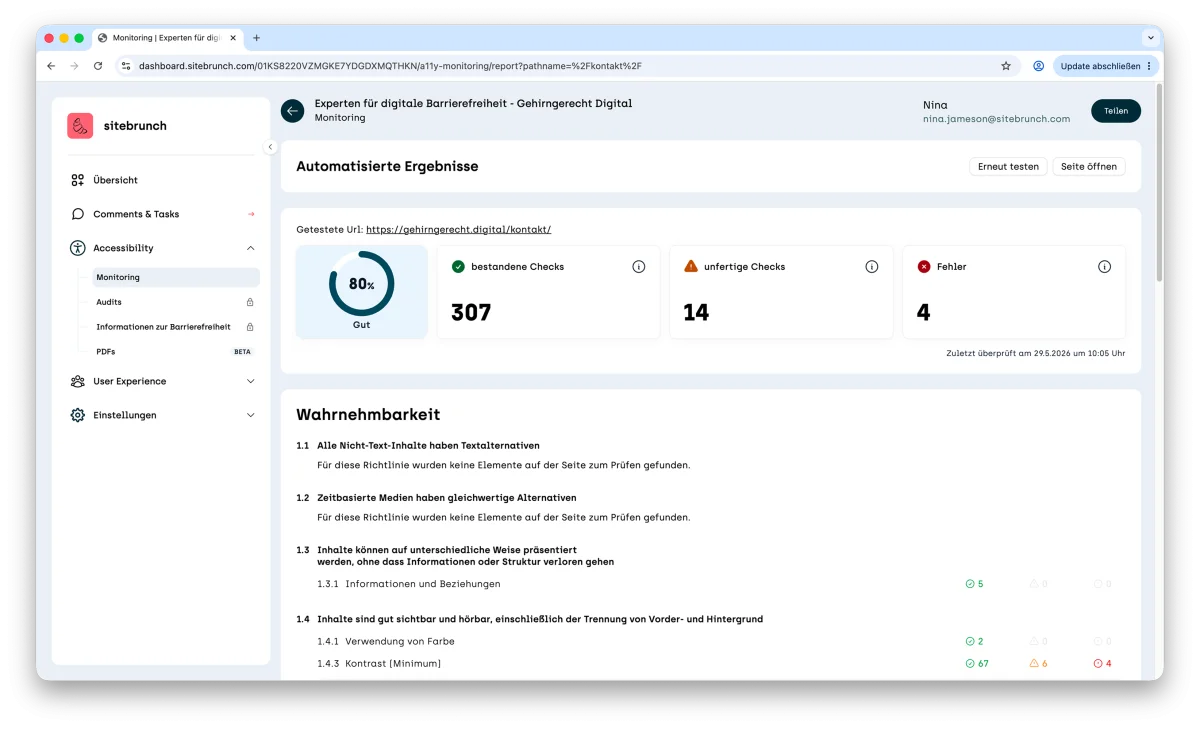Click the site info icon in the address bar
The width and height of the screenshot is (1200, 729).
click(x=126, y=66)
